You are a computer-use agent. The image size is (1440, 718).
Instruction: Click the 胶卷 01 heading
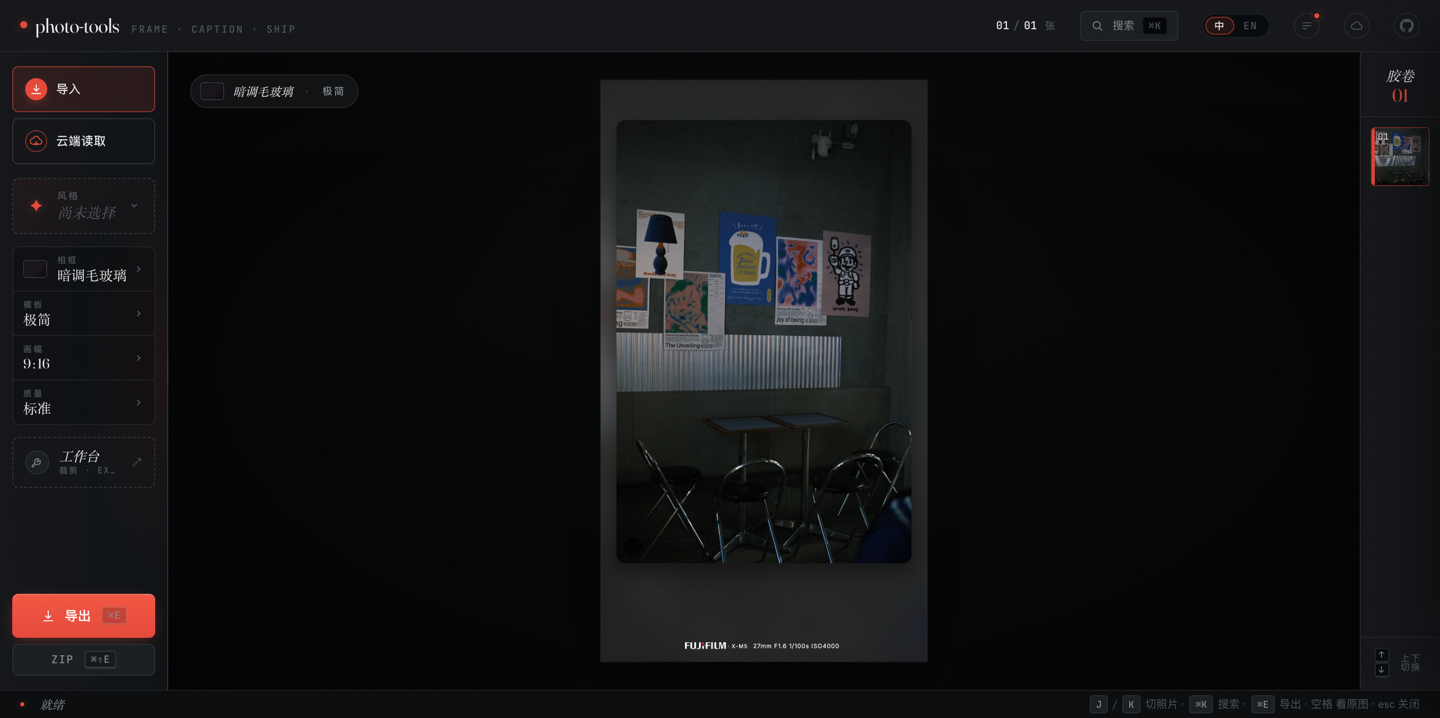(1400, 86)
